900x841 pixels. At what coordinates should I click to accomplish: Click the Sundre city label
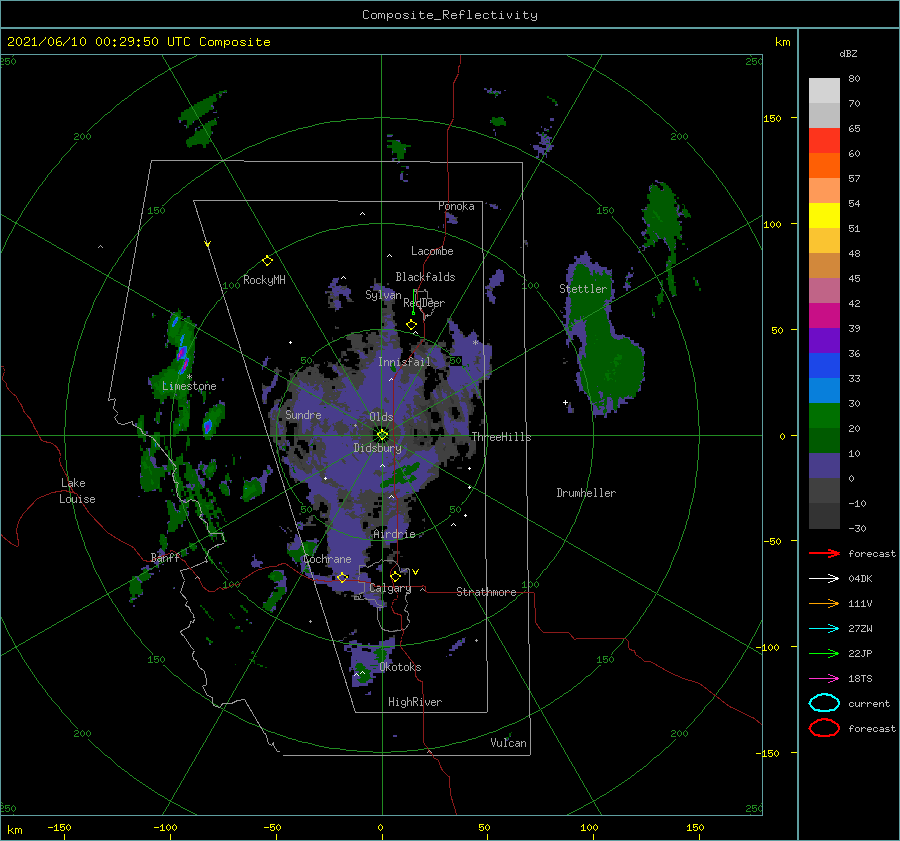click(304, 414)
